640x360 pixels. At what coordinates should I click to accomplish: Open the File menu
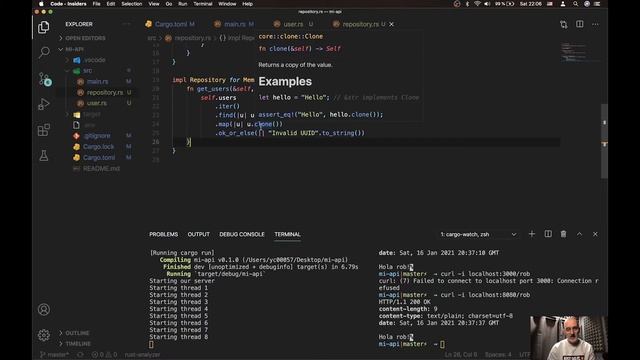[x=96, y=4]
